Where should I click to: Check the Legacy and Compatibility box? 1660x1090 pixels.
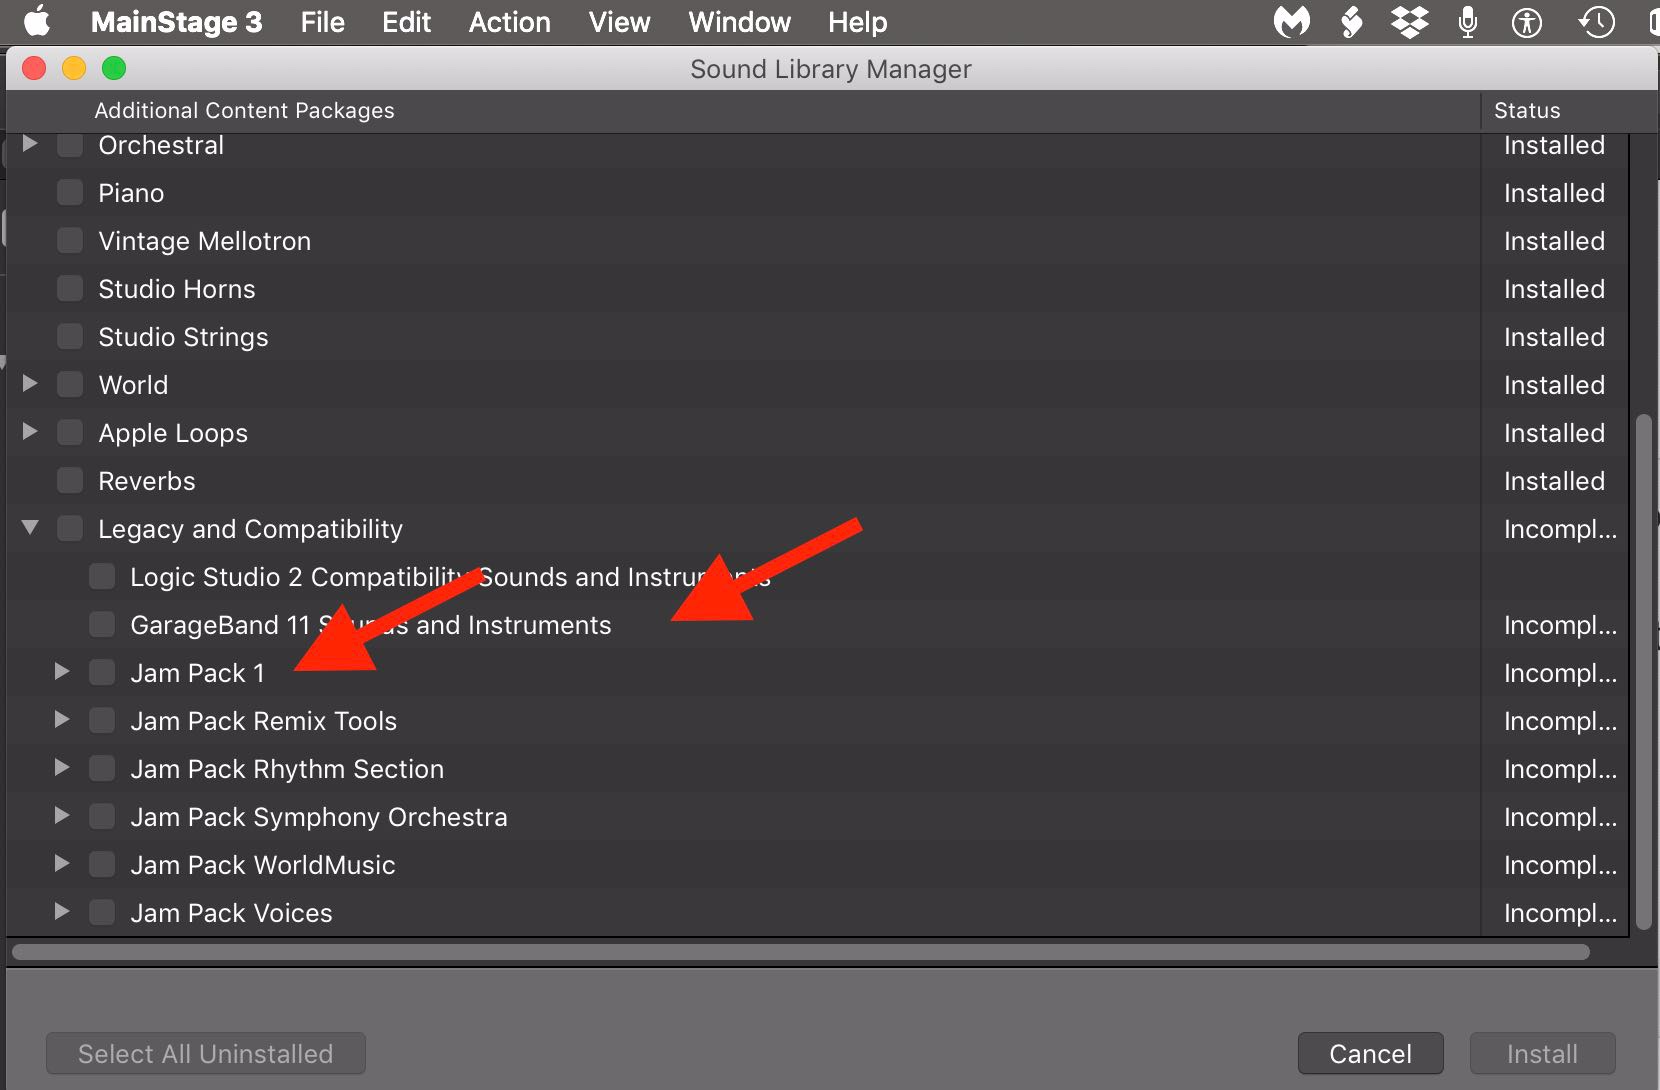pyautogui.click(x=70, y=528)
